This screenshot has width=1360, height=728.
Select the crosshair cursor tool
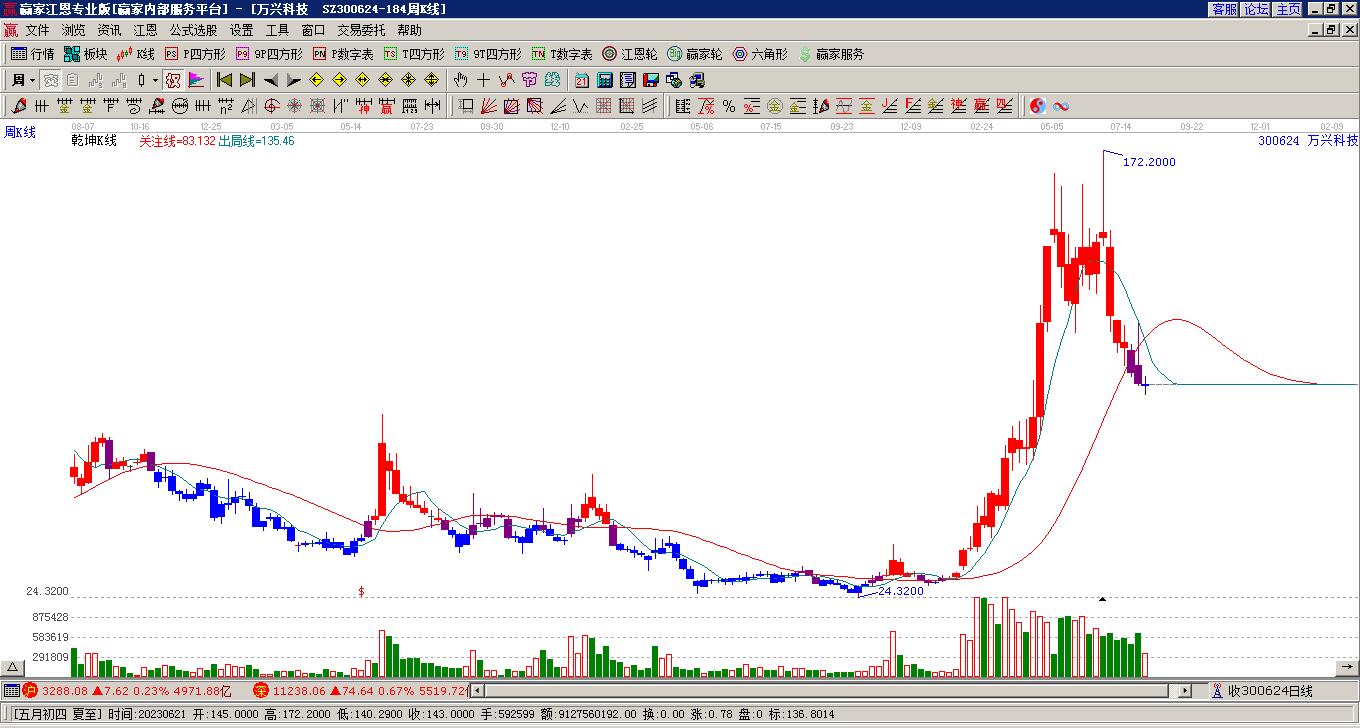point(483,80)
